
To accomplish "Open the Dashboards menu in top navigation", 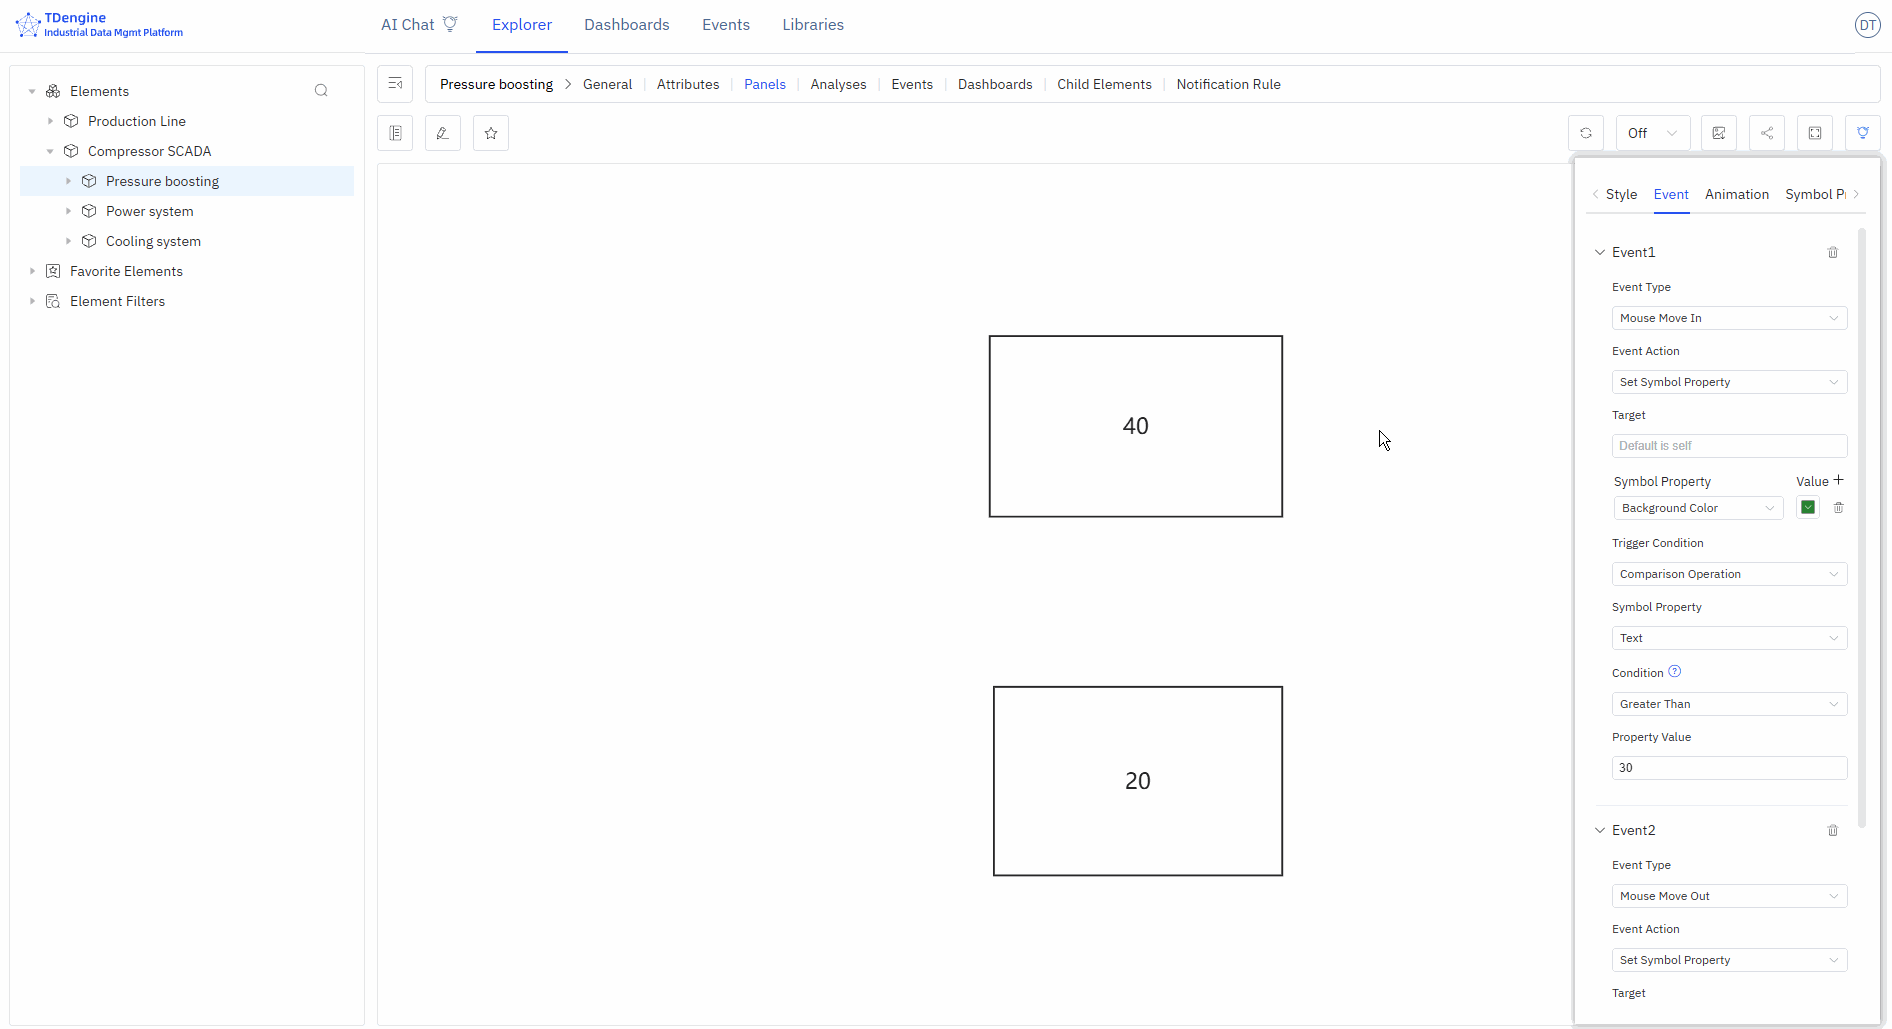I will coord(627,24).
